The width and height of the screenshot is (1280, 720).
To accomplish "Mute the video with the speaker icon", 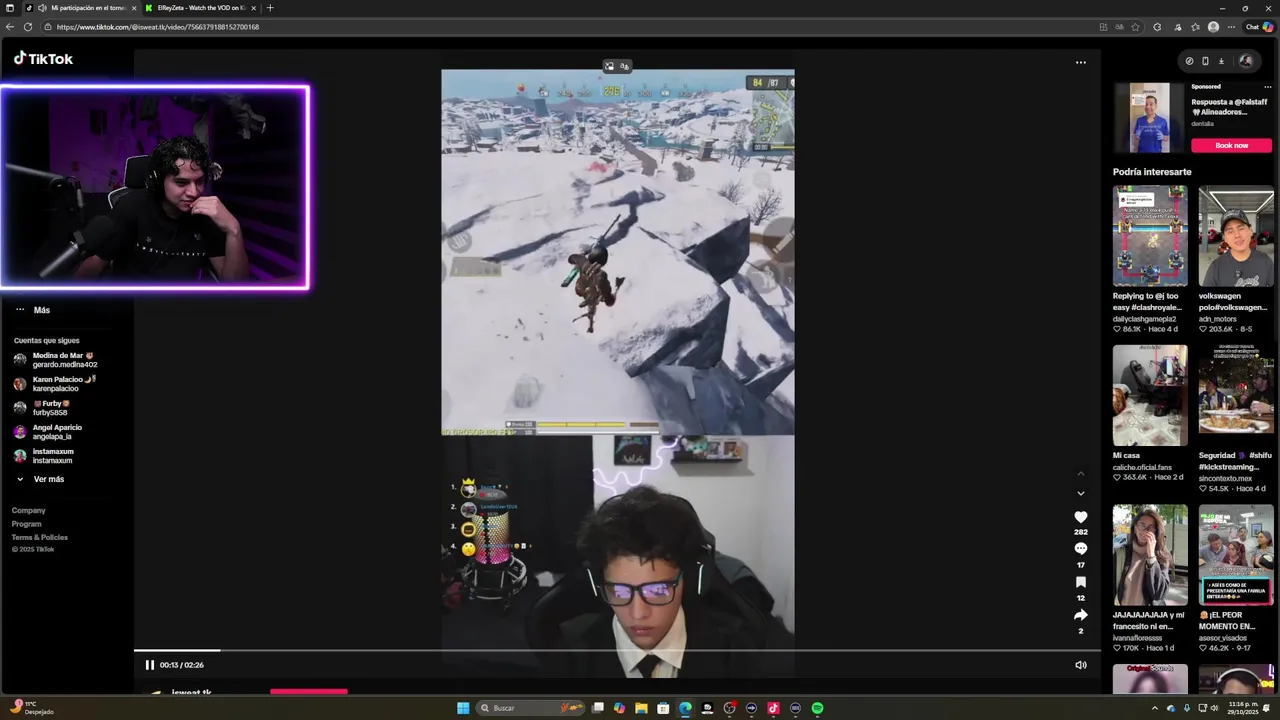I will tap(1080, 665).
